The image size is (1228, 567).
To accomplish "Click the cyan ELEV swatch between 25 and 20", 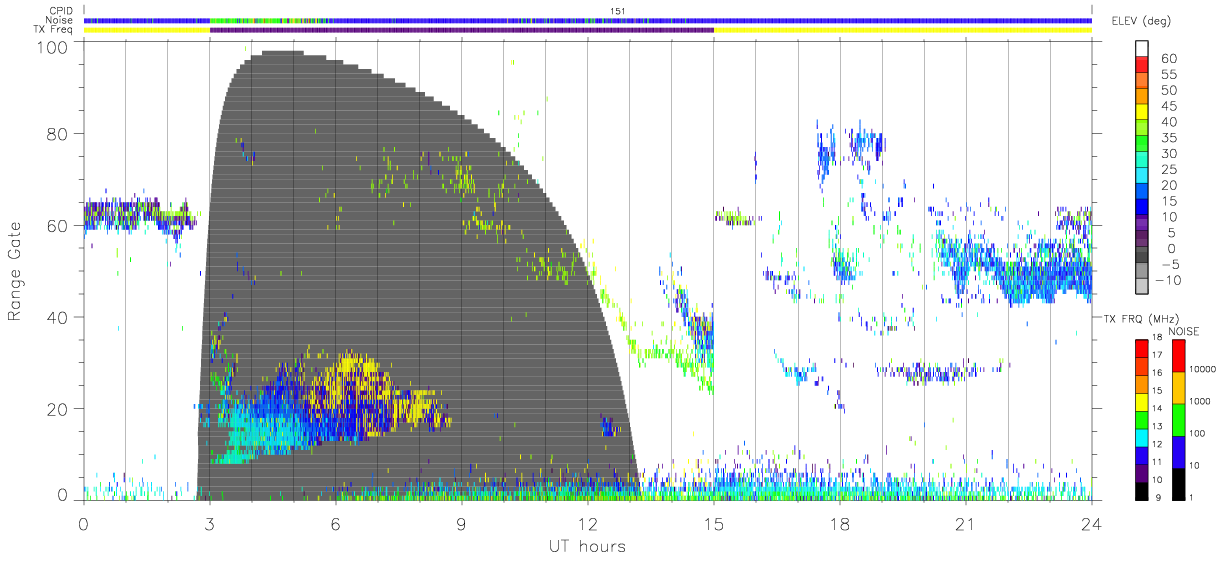I will (1142, 176).
